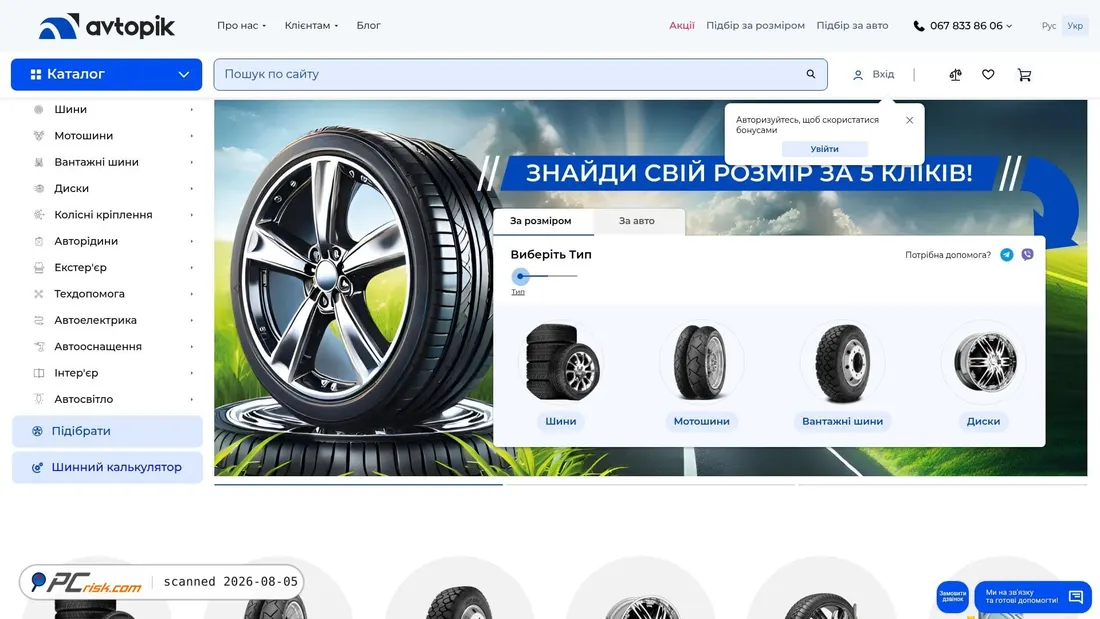Contact support via Telegram icon
This screenshot has height=619, width=1100.
(x=1007, y=255)
